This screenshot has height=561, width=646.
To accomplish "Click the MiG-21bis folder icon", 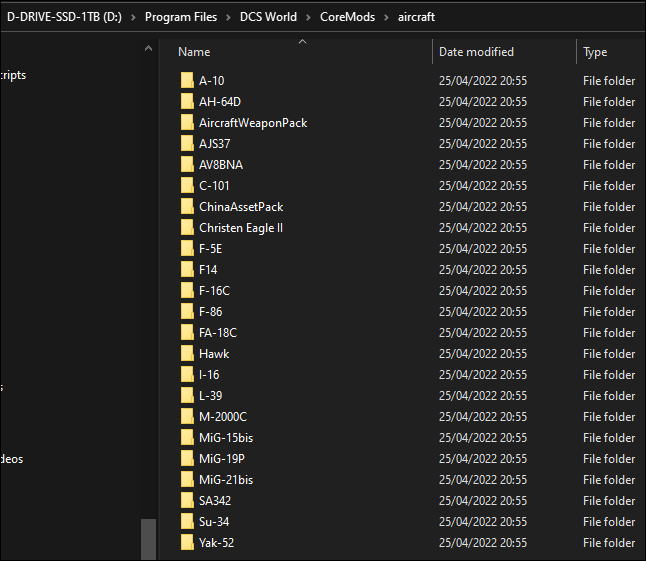I will (187, 479).
